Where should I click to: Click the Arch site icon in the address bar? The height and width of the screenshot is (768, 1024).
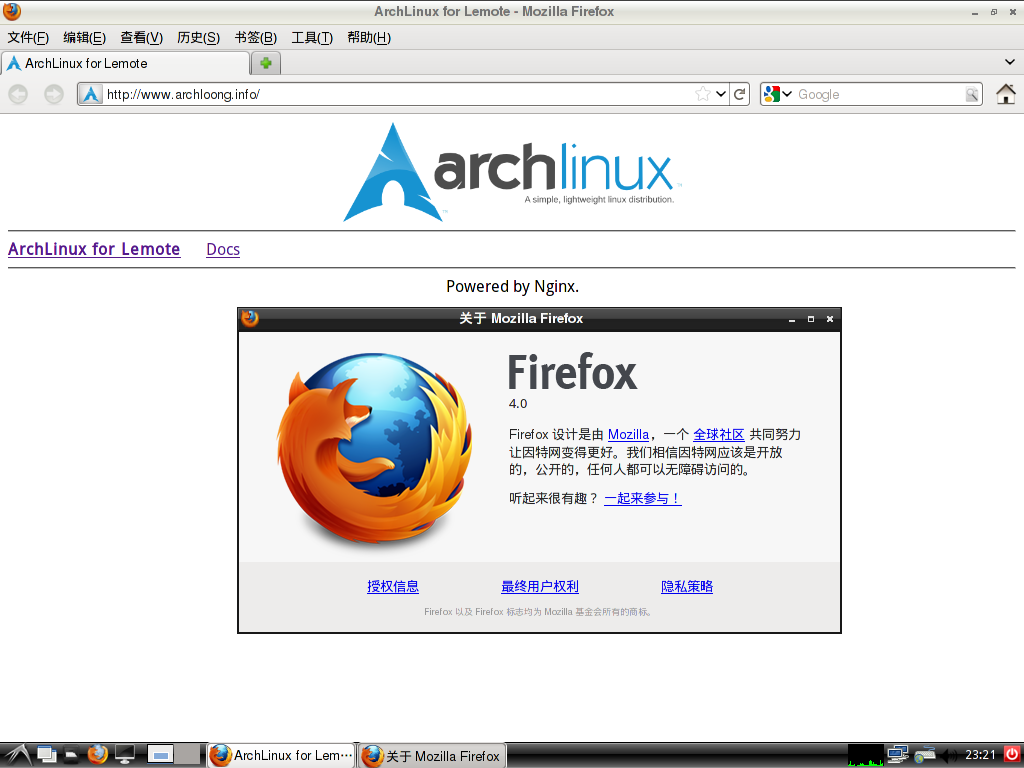tap(91, 95)
